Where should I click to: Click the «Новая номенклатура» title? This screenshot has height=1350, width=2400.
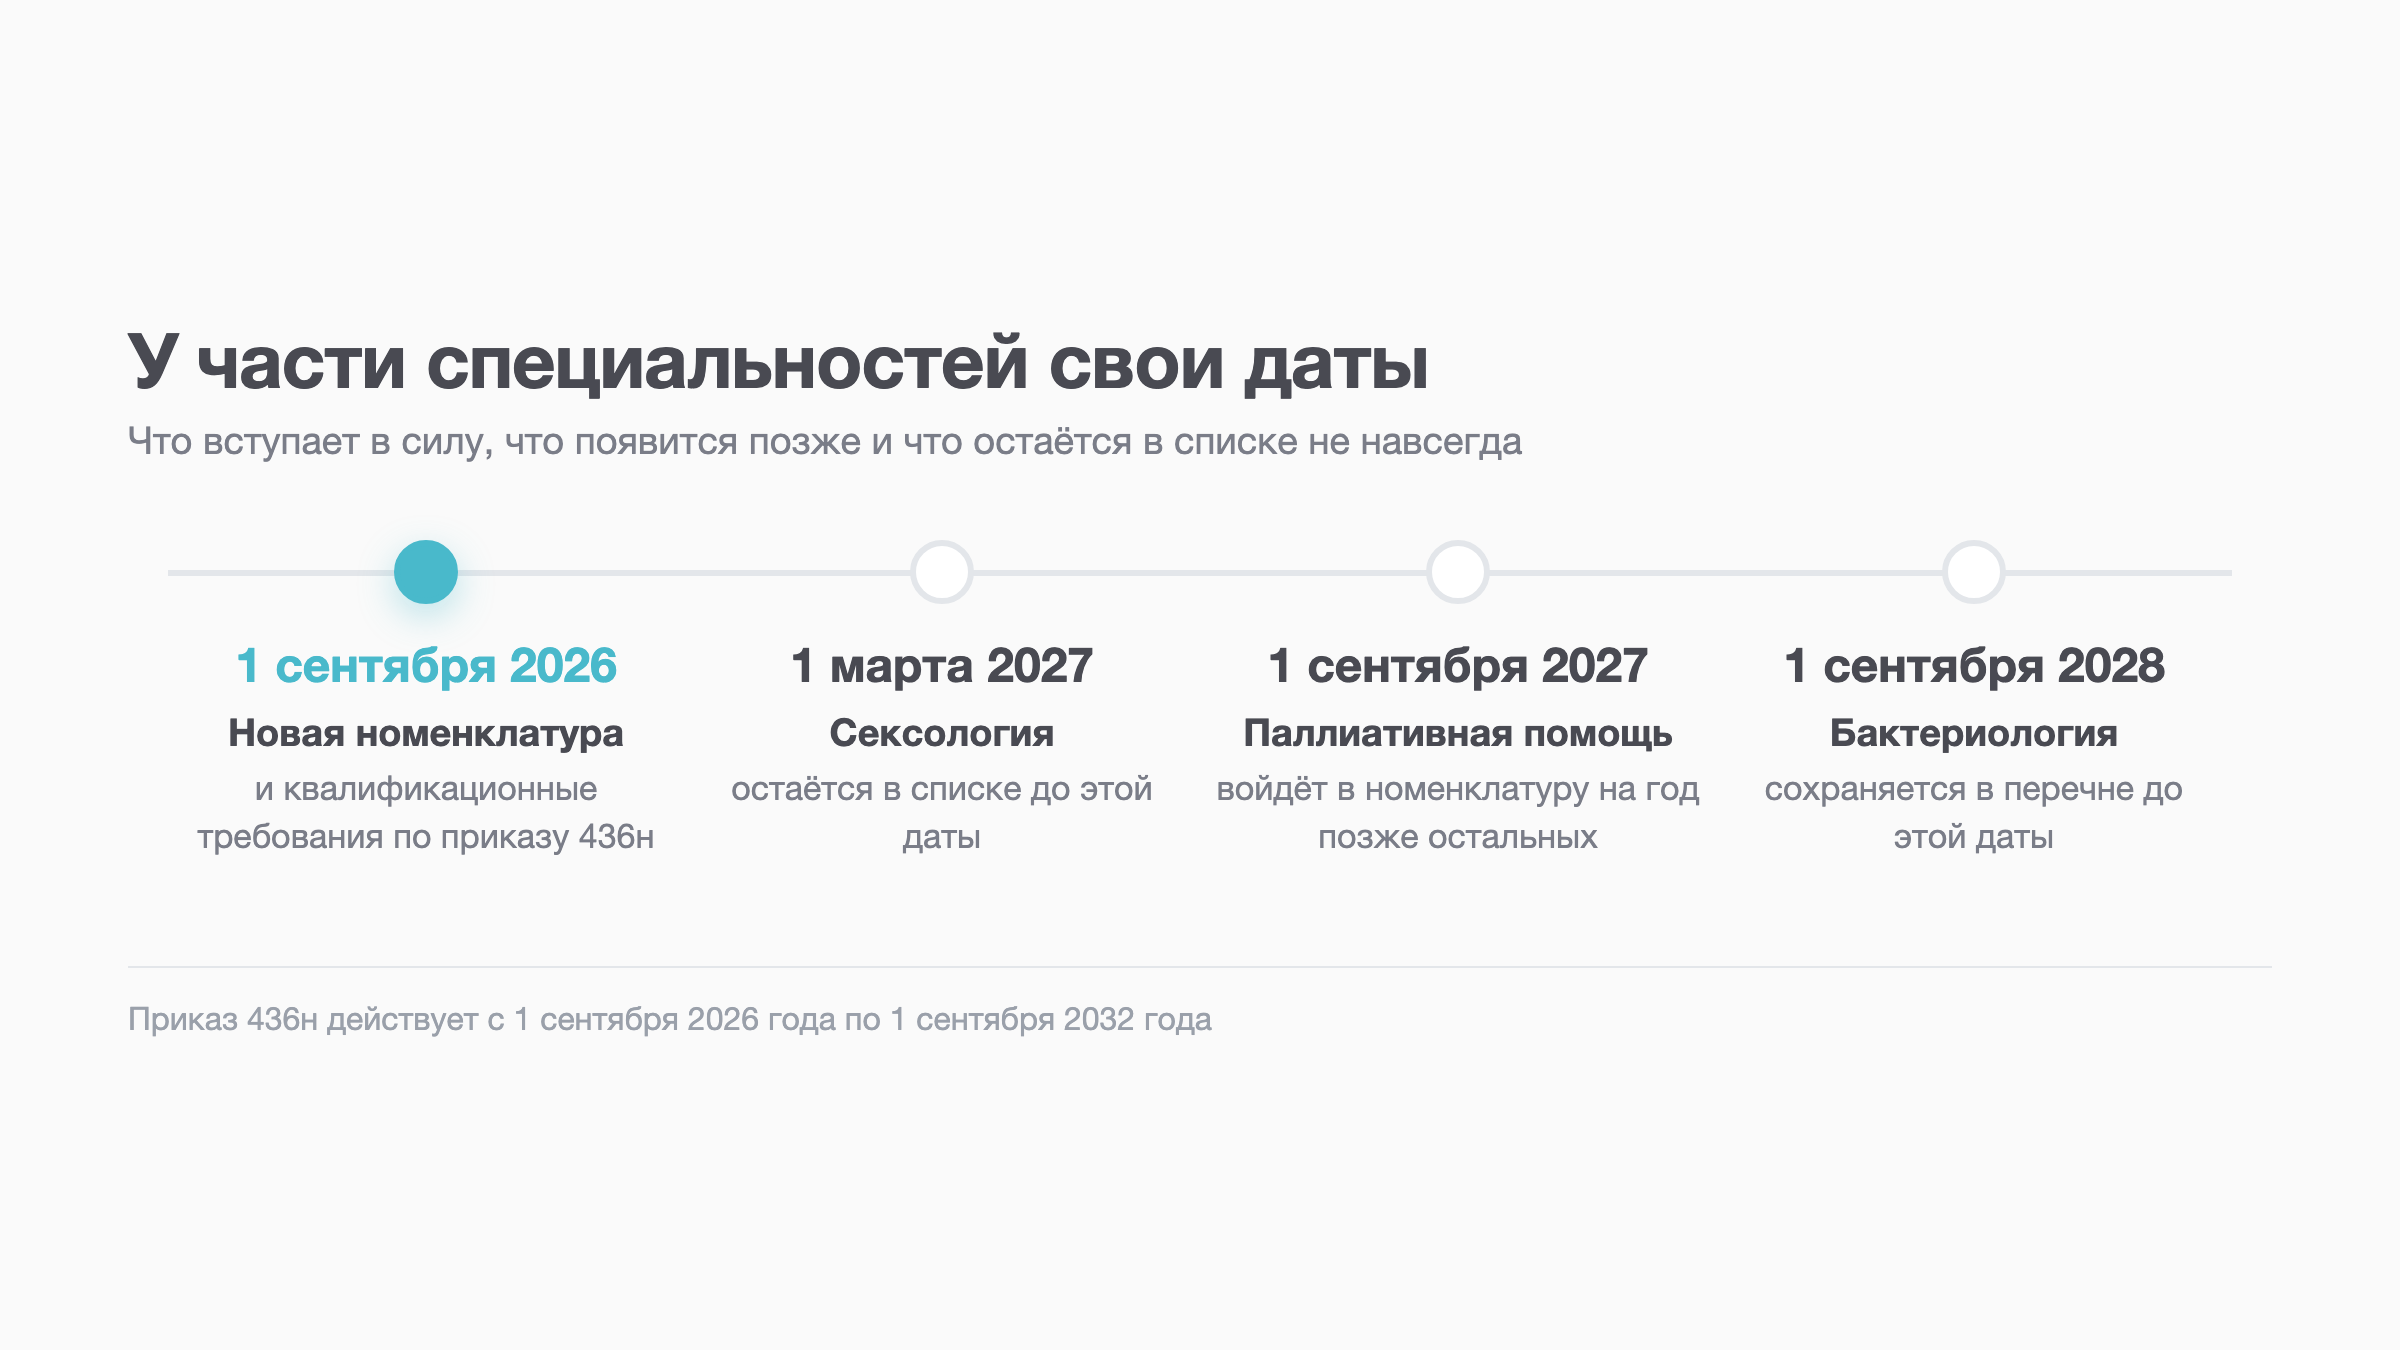426,734
